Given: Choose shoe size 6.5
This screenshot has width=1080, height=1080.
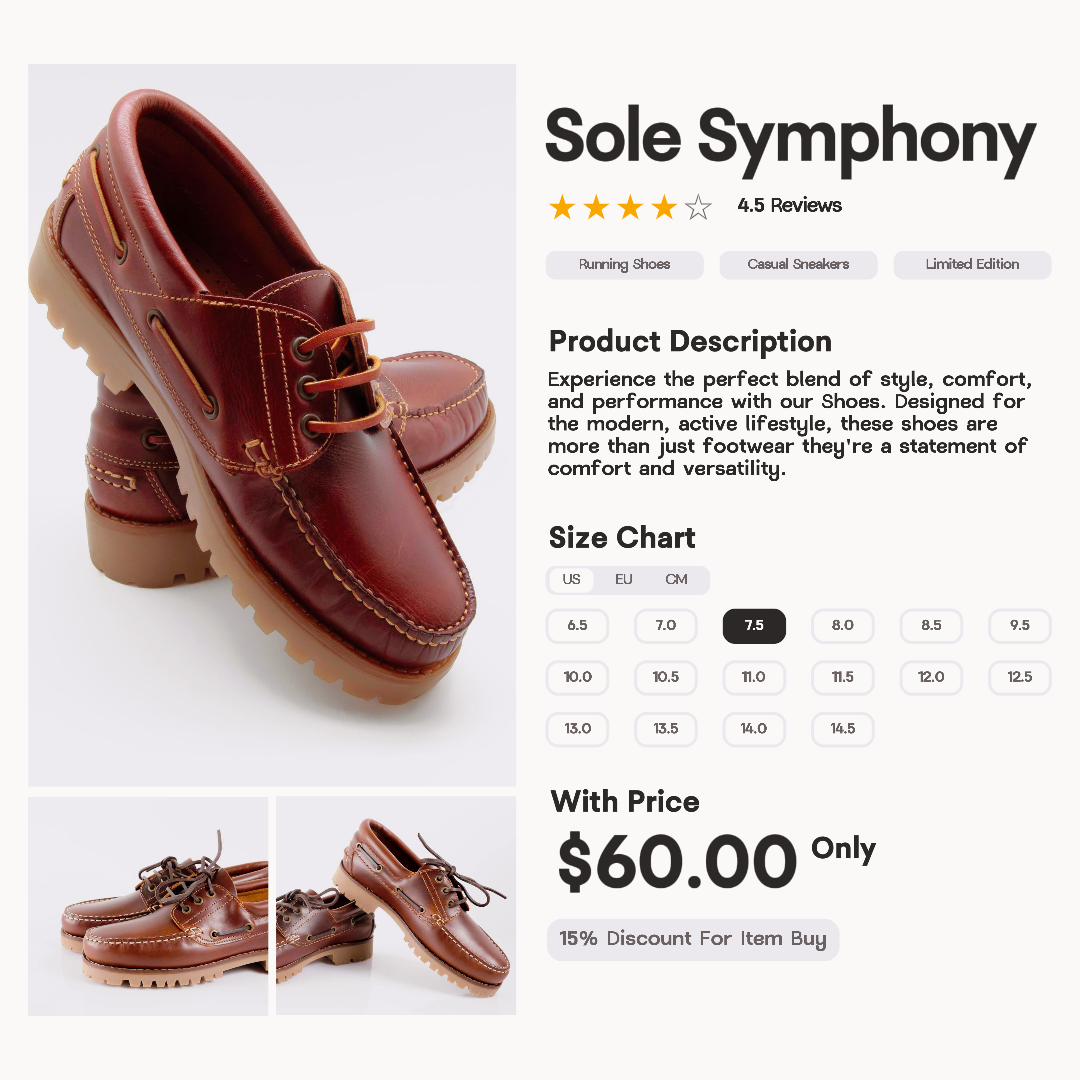Looking at the screenshot, I should 577,626.
